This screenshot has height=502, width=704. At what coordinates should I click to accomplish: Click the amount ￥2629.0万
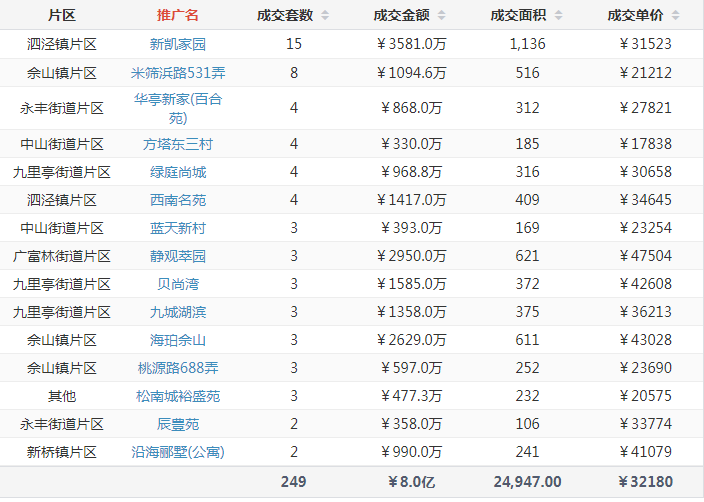[x=411, y=340]
